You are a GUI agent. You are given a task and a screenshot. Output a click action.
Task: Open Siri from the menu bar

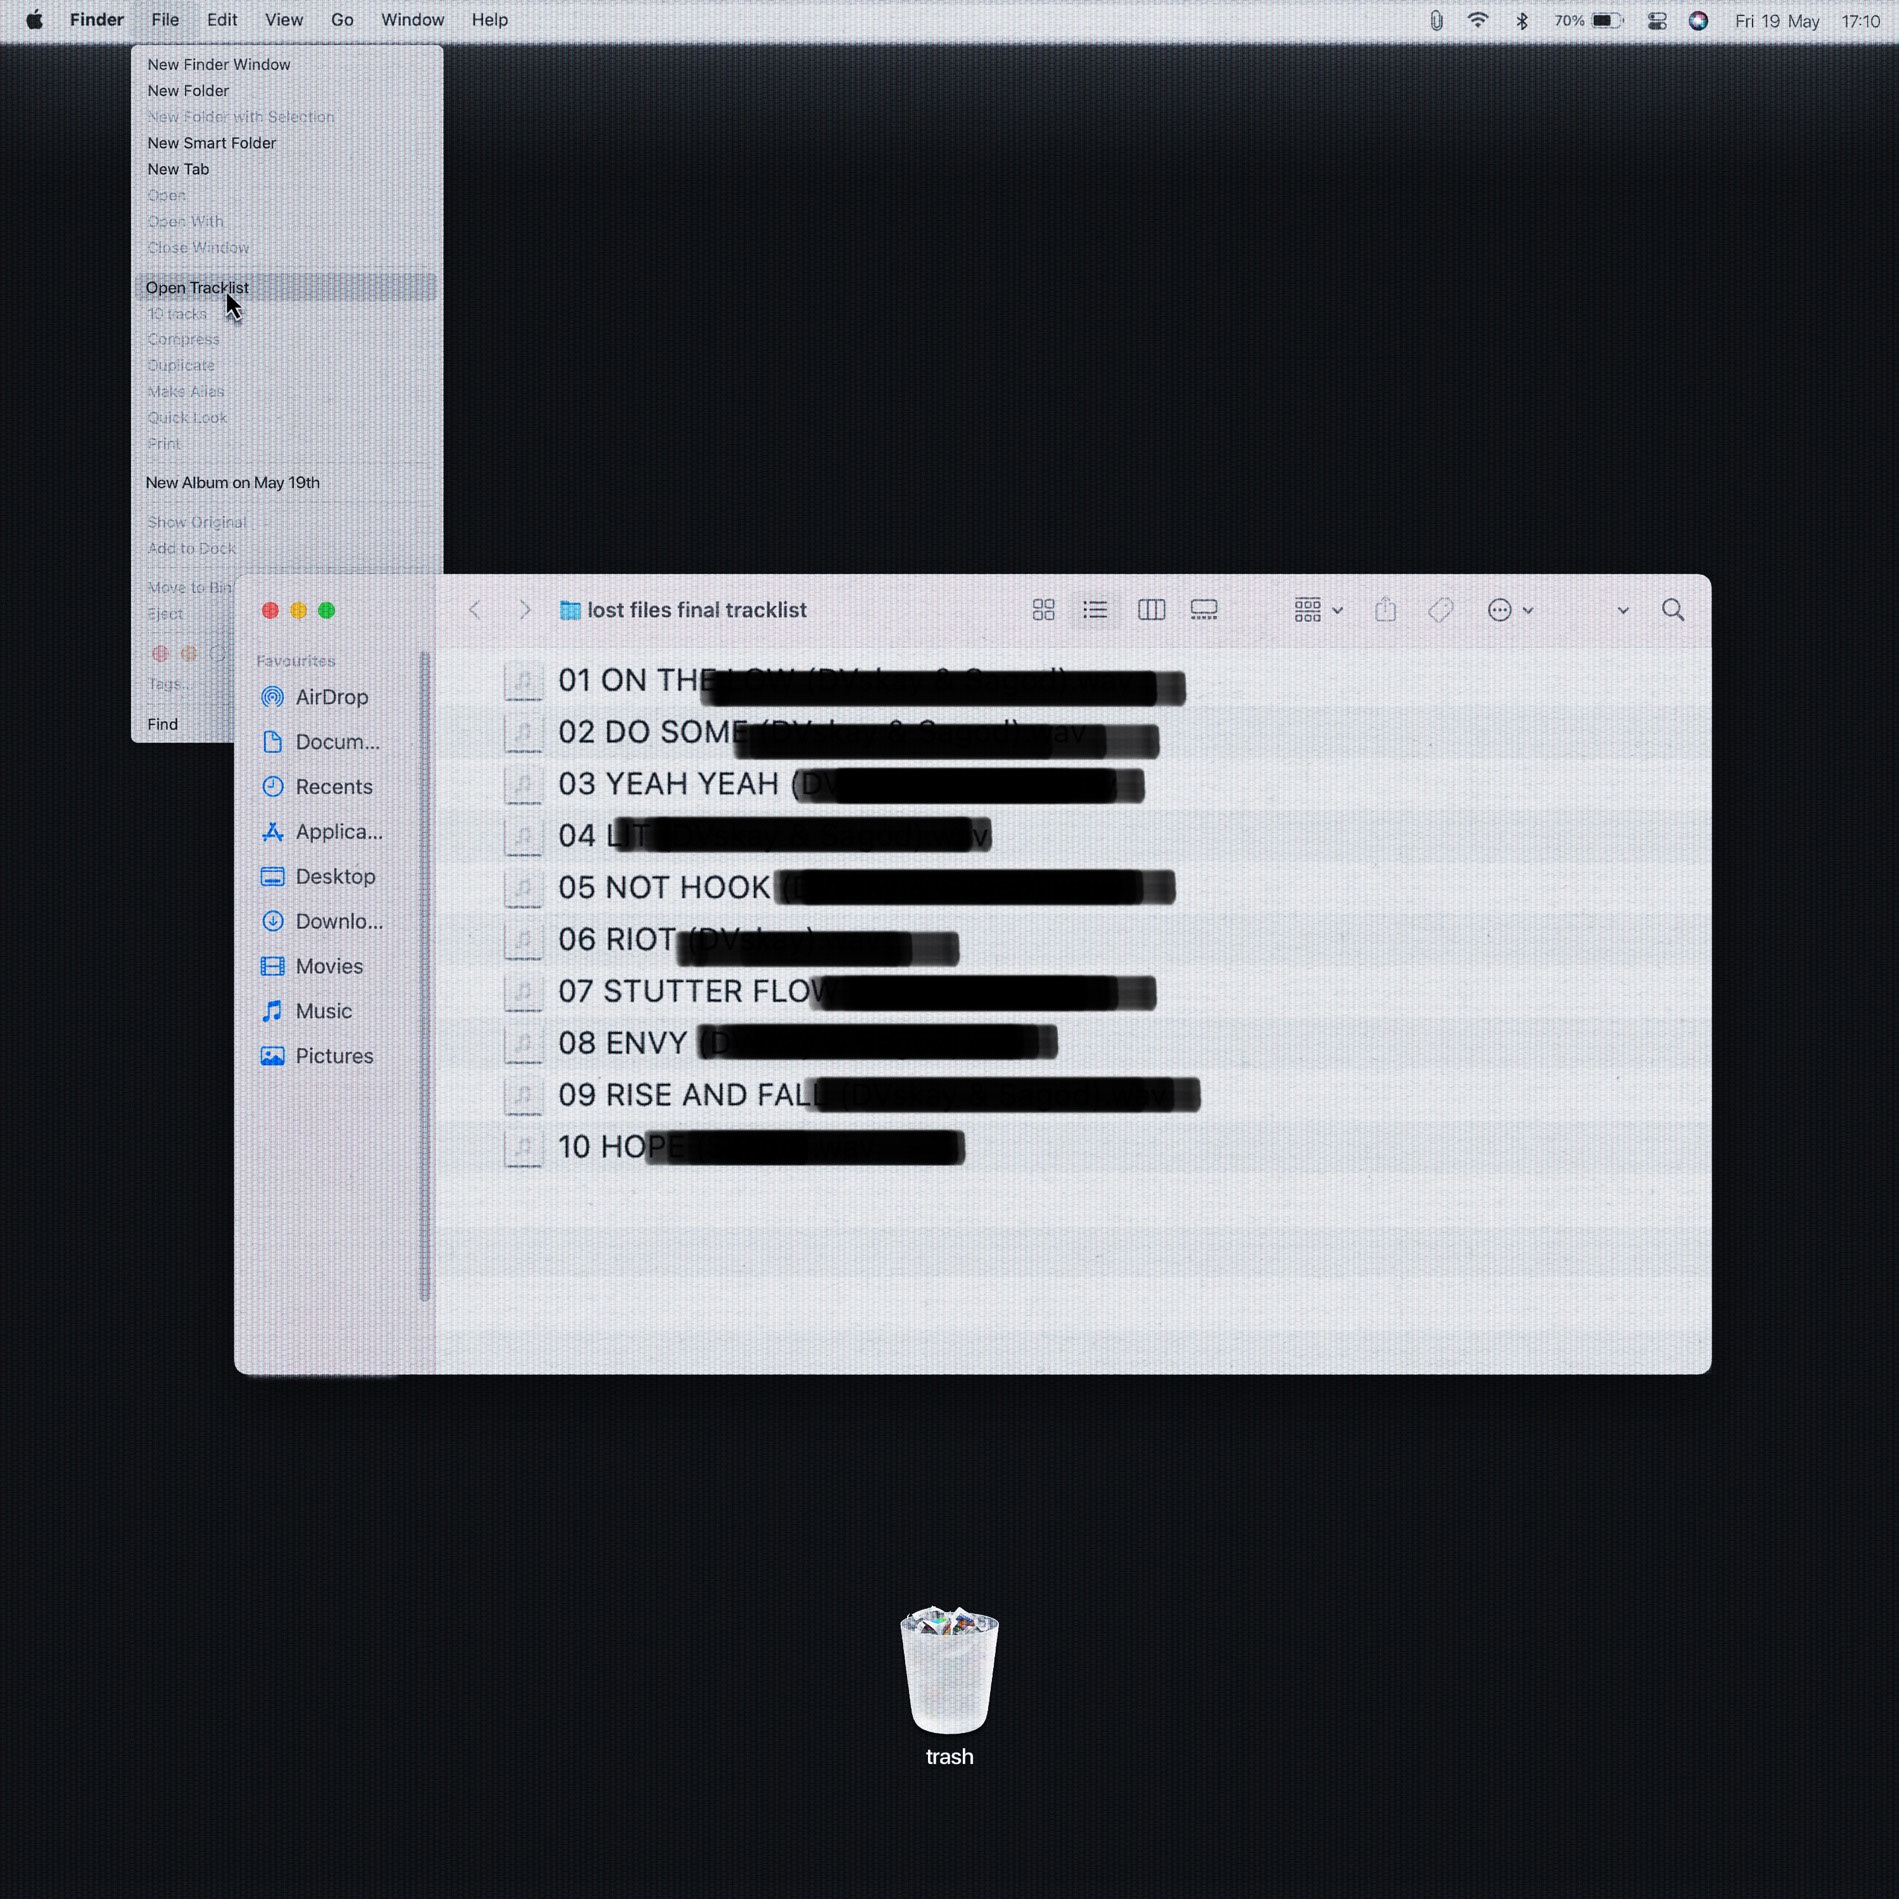tap(1698, 19)
